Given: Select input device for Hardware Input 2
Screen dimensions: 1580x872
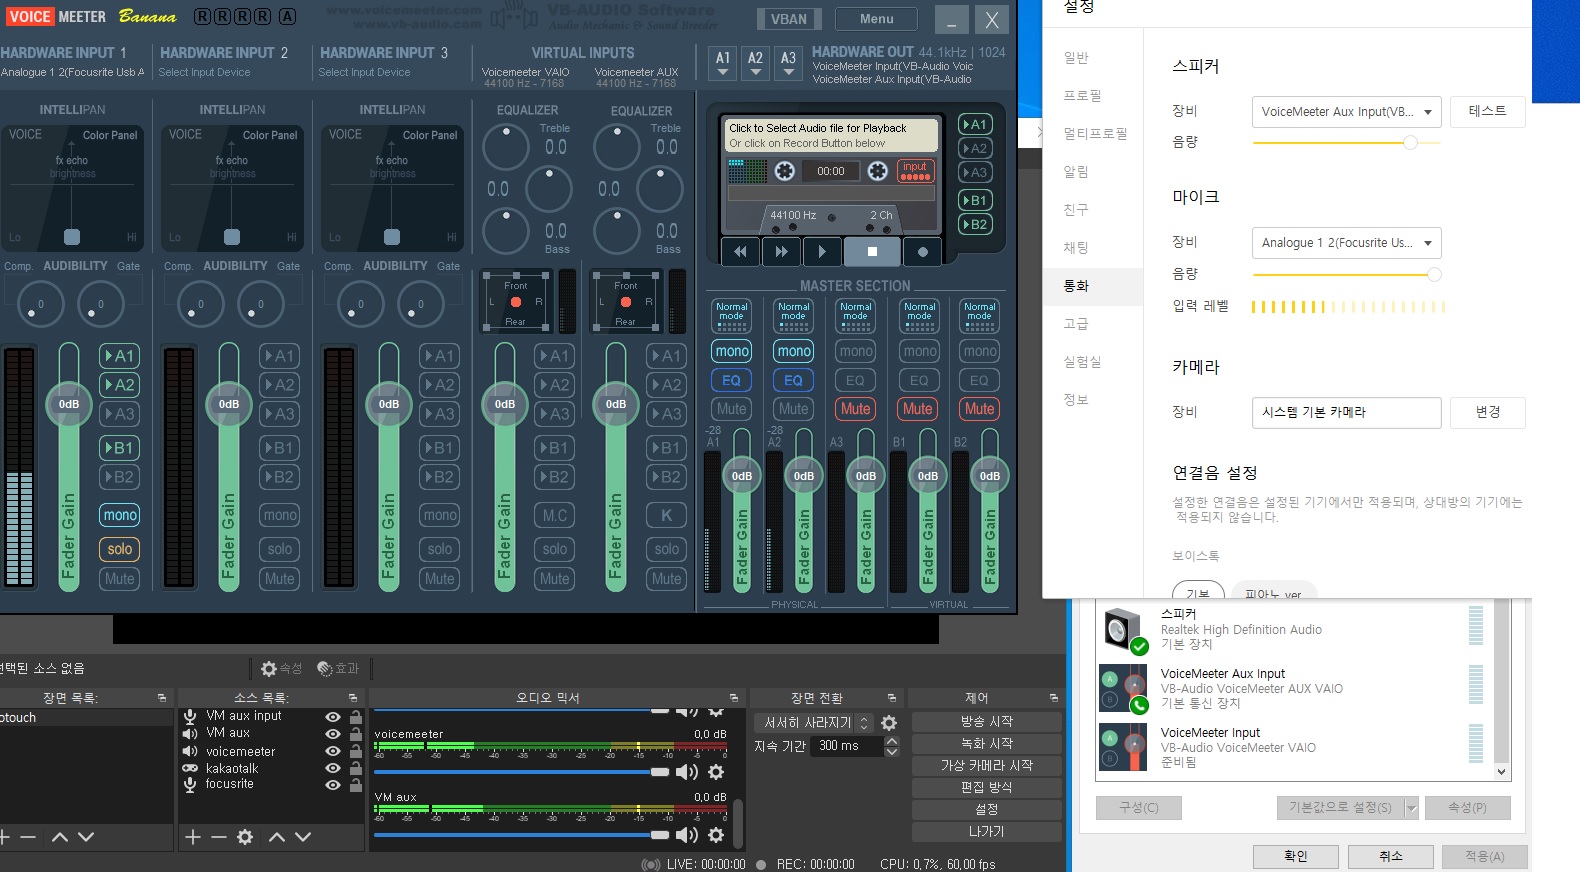Looking at the screenshot, I should [204, 72].
